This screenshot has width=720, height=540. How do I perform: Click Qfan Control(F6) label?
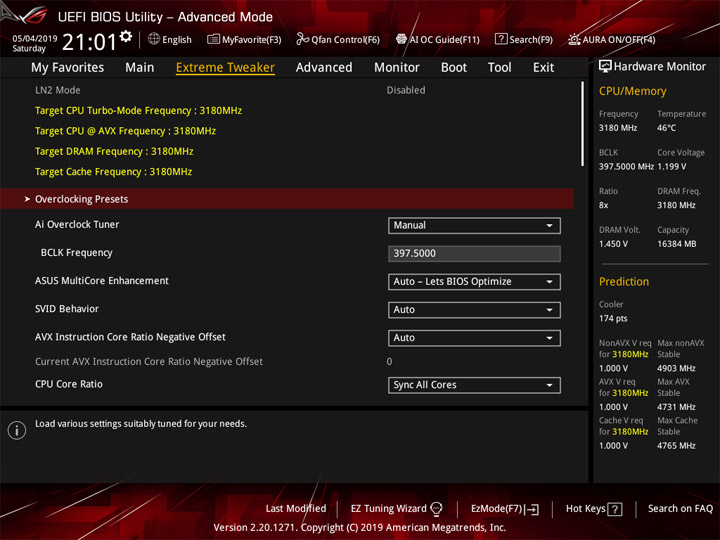[x=345, y=39]
